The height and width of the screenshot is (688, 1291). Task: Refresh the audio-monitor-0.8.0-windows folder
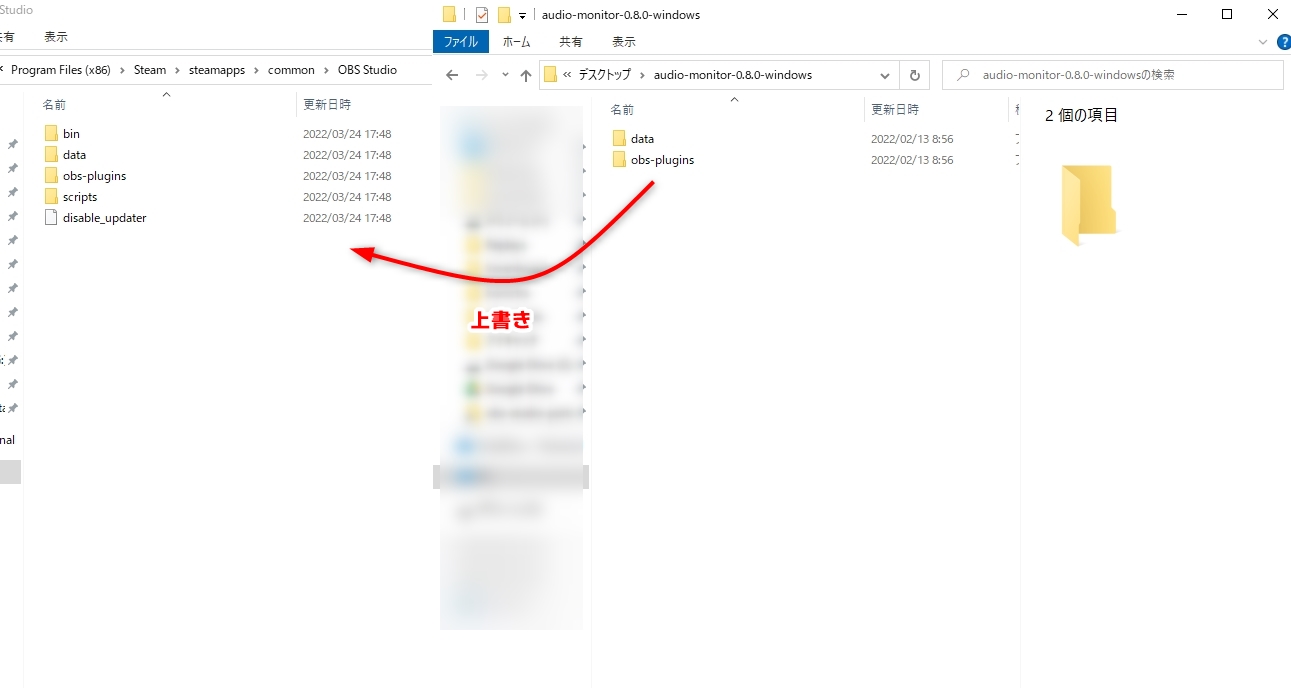click(x=914, y=75)
